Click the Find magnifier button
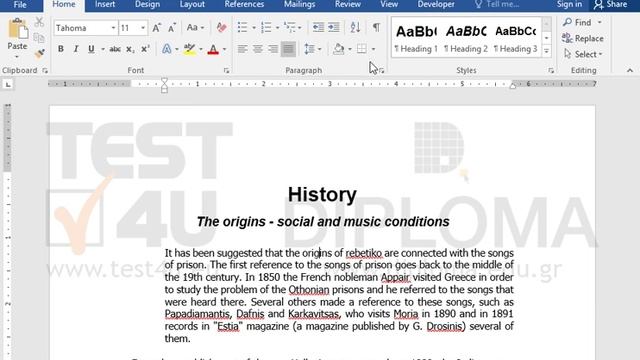The image size is (640, 360). (577, 22)
